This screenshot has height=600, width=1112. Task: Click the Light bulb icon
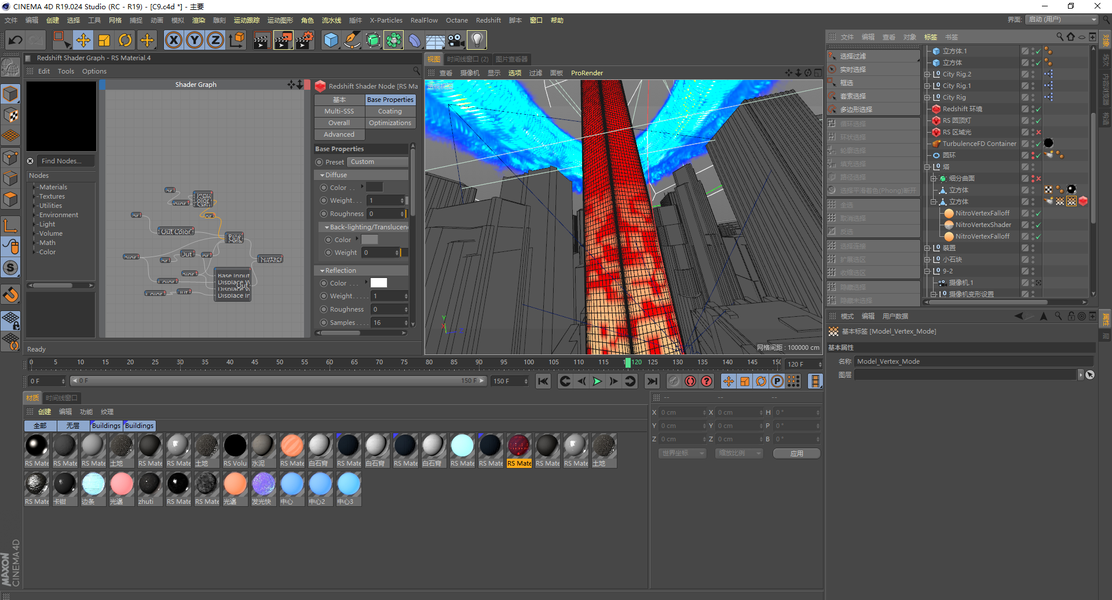[477, 40]
